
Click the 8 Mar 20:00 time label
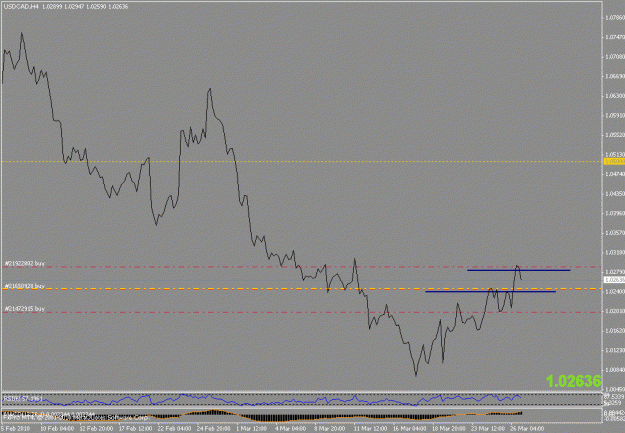coord(331,429)
